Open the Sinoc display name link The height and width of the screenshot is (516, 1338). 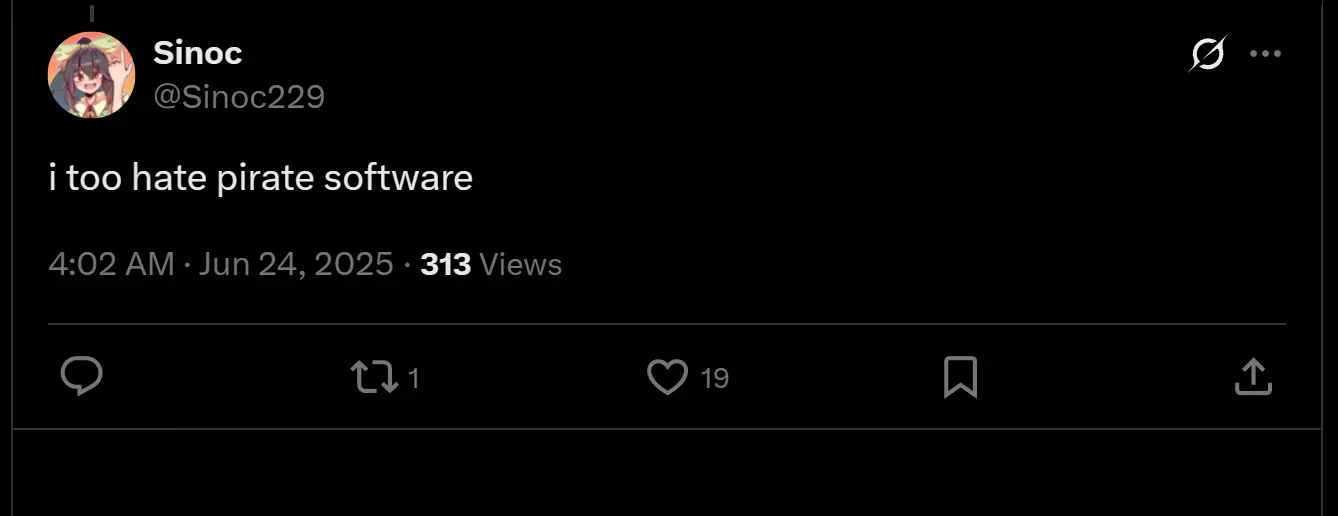click(198, 53)
